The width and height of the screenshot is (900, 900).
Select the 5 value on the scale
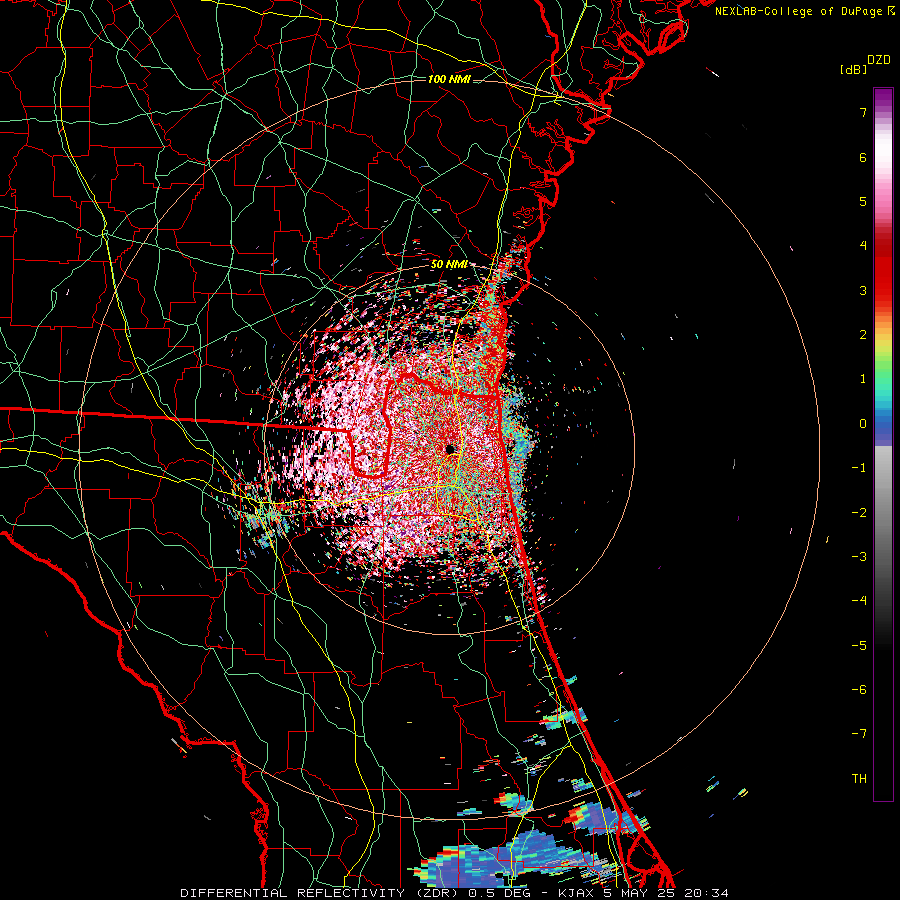[863, 201]
